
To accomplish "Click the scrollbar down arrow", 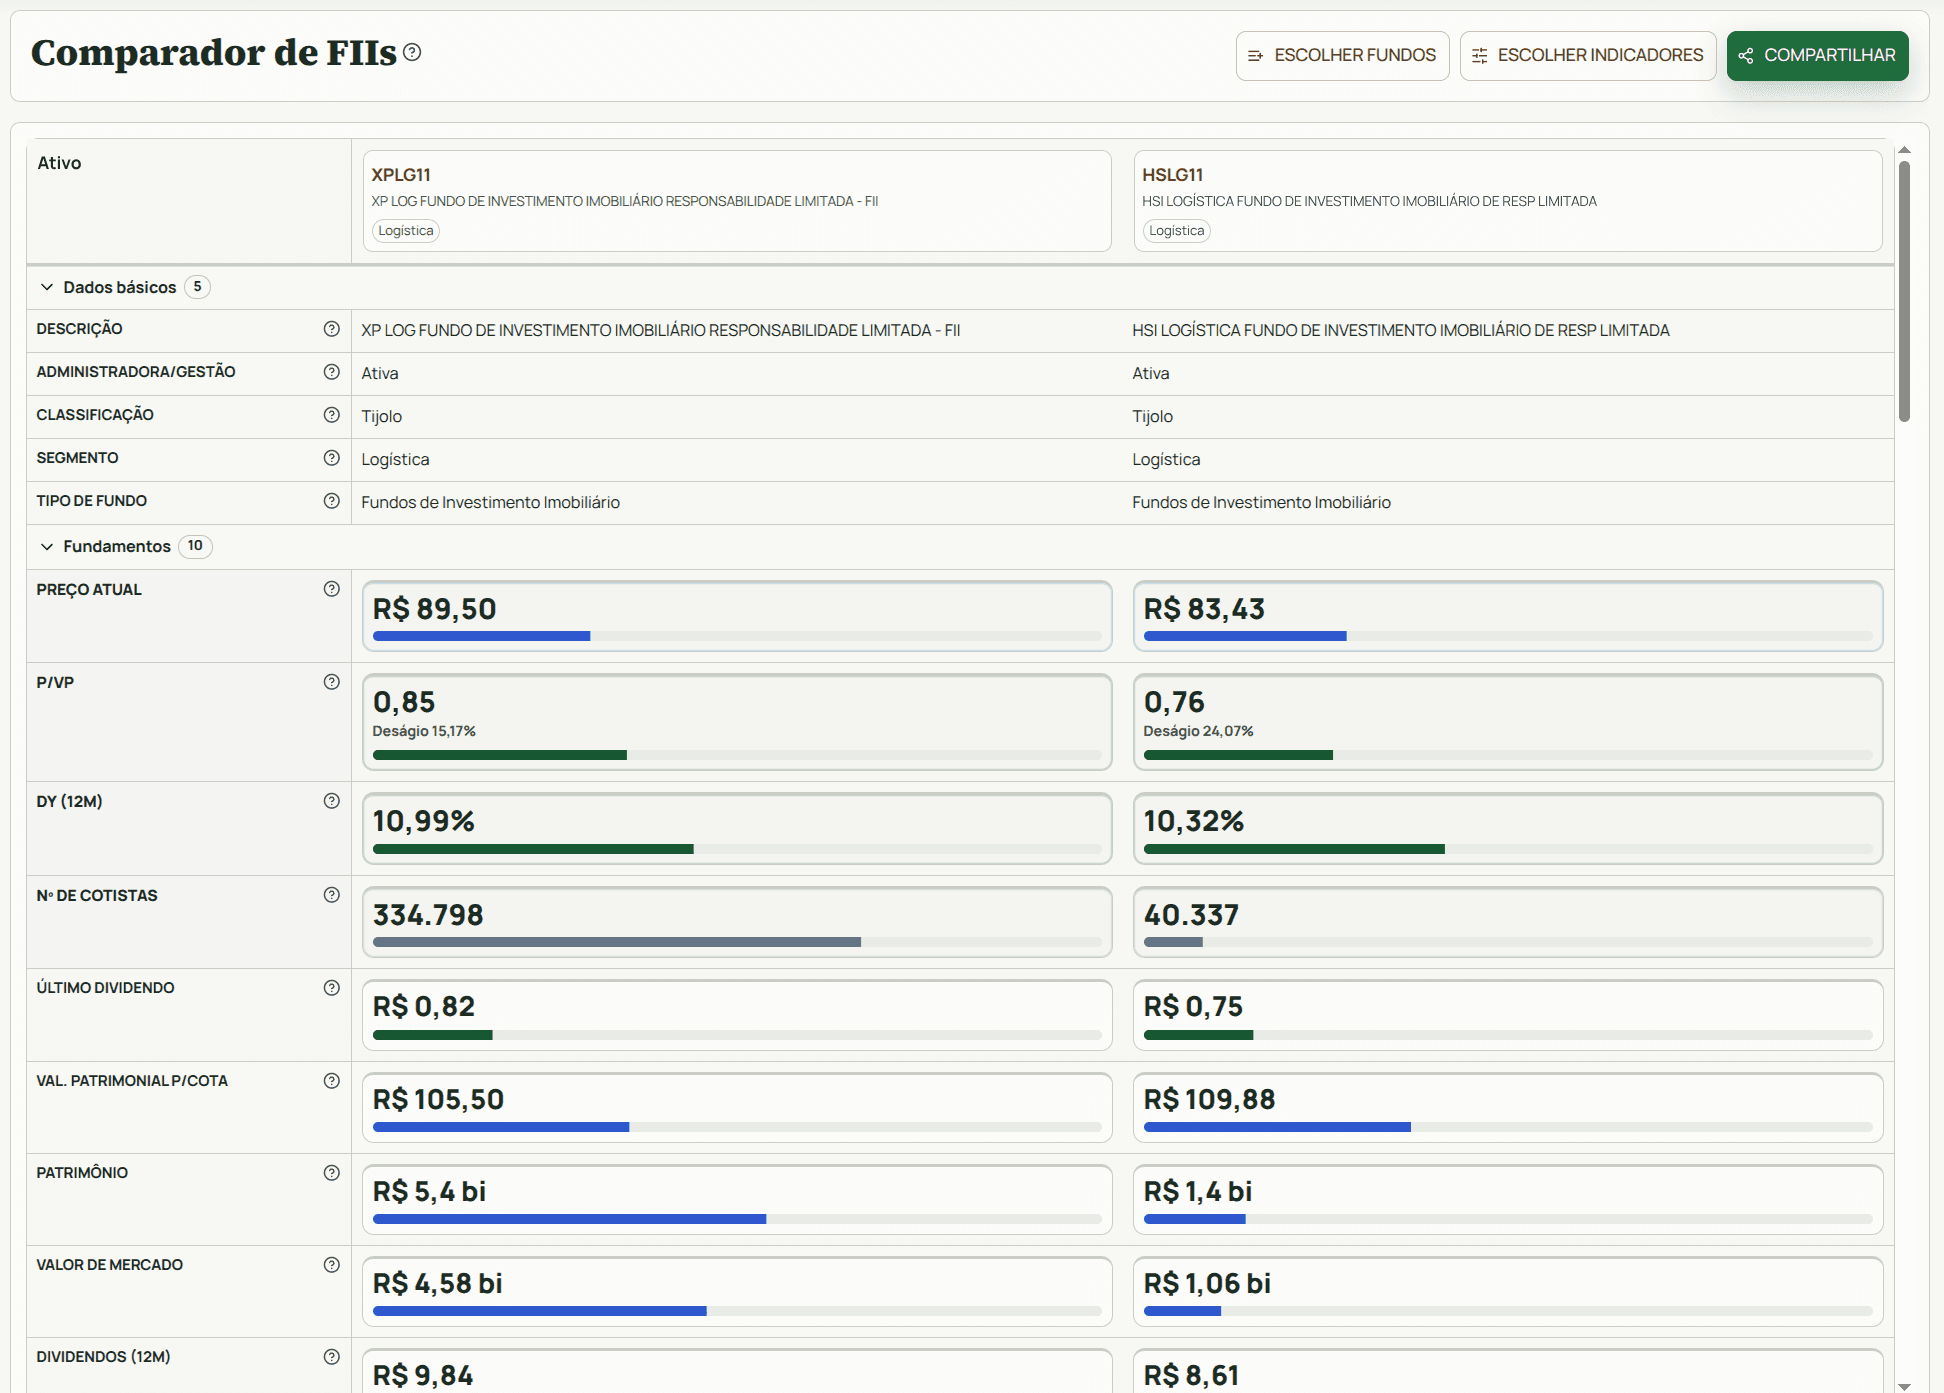I will (x=1904, y=1386).
